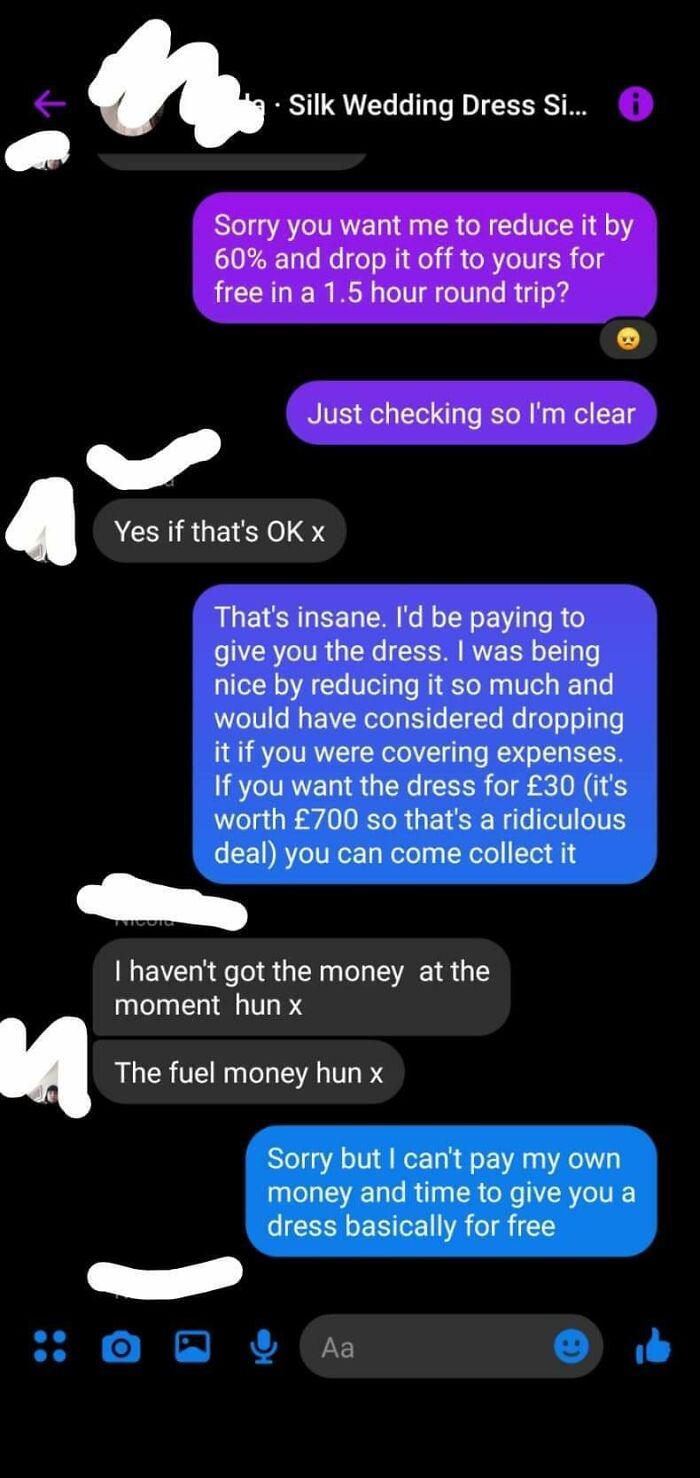Tap the sad face reaction emoji
Image resolution: width=700 pixels, height=1478 pixels.
click(627, 339)
